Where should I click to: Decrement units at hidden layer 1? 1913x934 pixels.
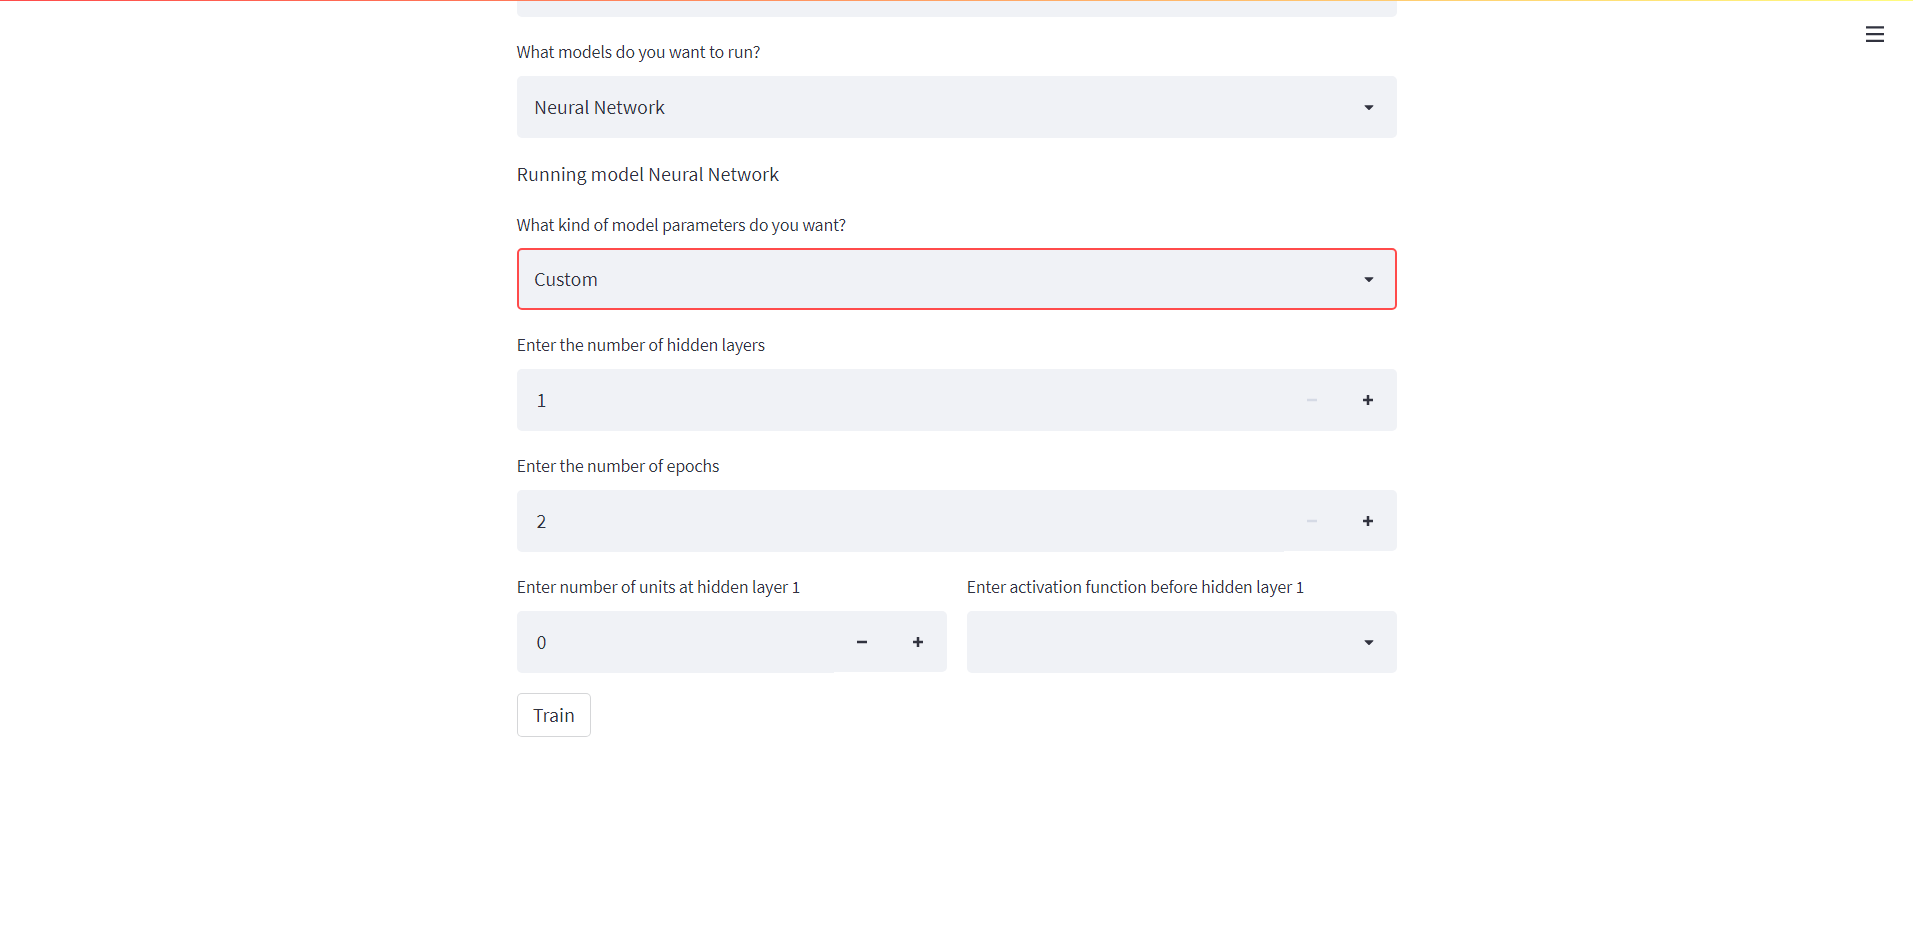(x=862, y=642)
